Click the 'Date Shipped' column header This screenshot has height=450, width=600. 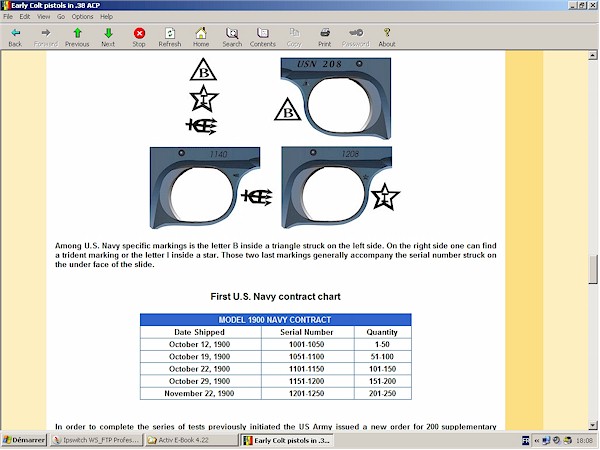click(x=201, y=332)
